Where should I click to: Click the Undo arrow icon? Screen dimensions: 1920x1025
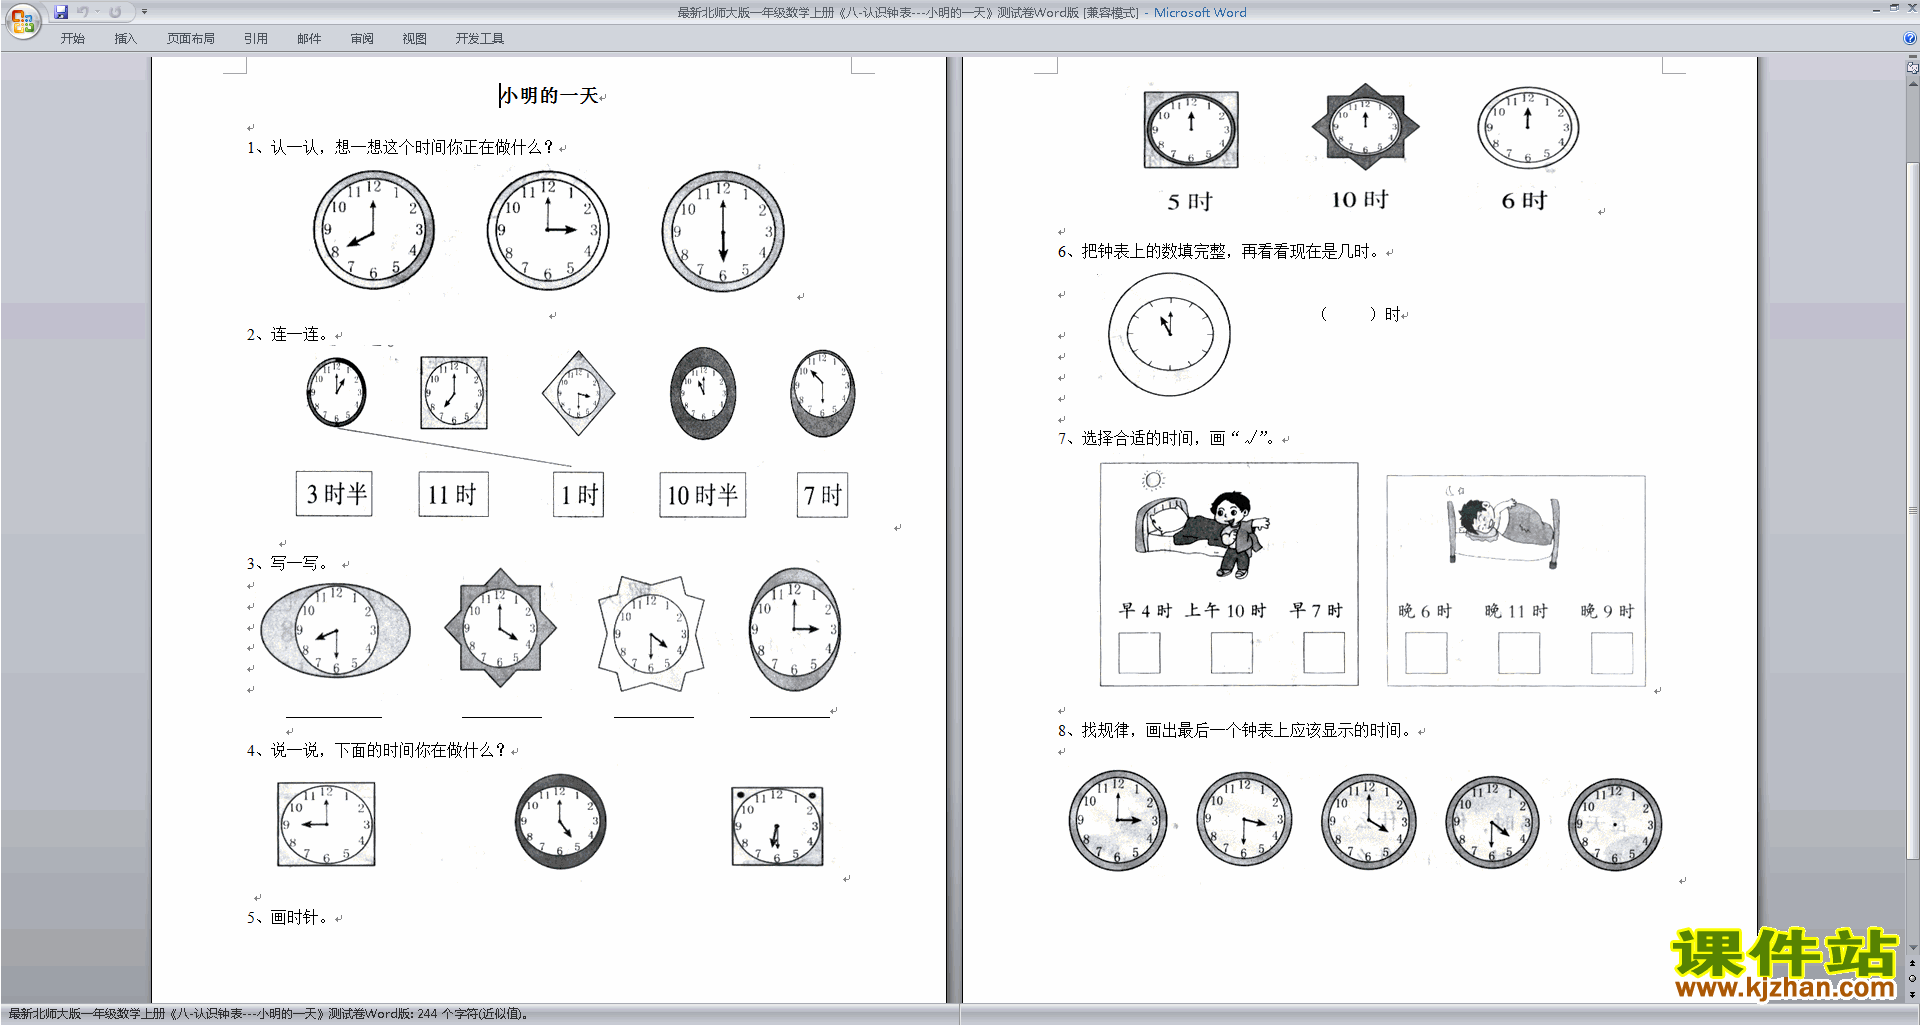pyautogui.click(x=83, y=12)
